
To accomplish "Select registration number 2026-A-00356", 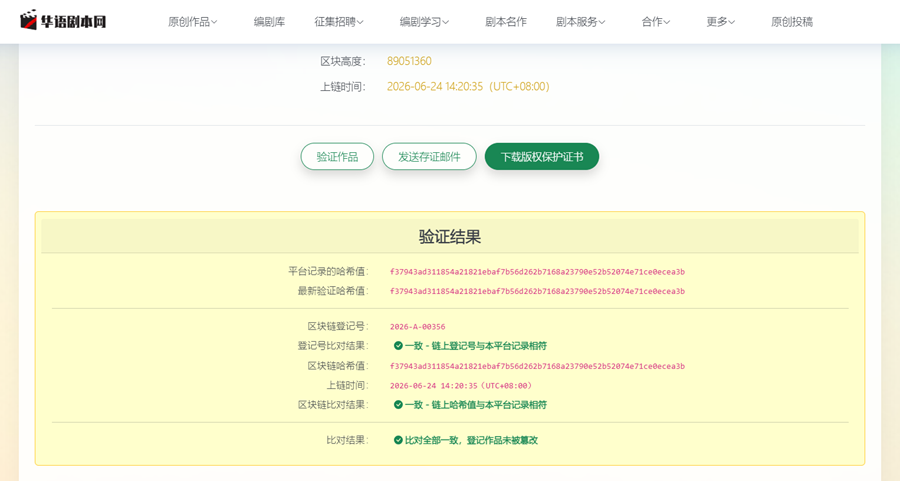I will click(417, 327).
